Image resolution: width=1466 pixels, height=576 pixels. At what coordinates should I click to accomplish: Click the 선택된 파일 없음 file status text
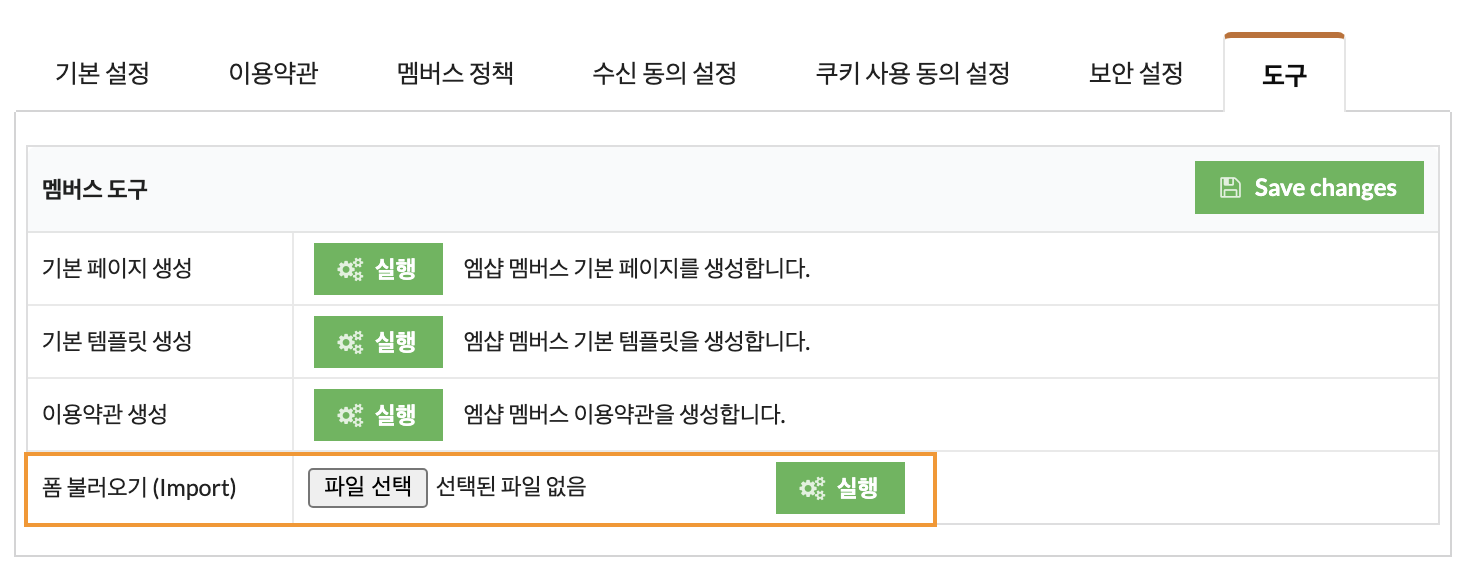[511, 488]
